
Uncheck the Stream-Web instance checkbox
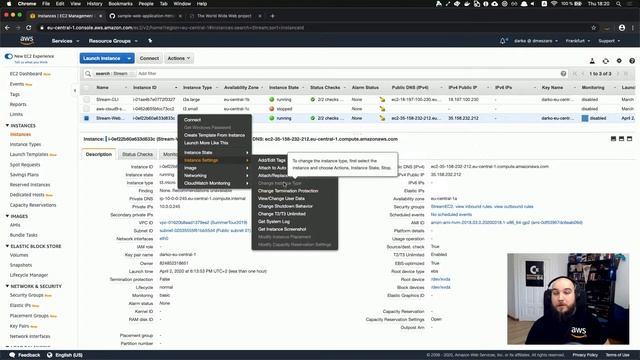coord(86,118)
